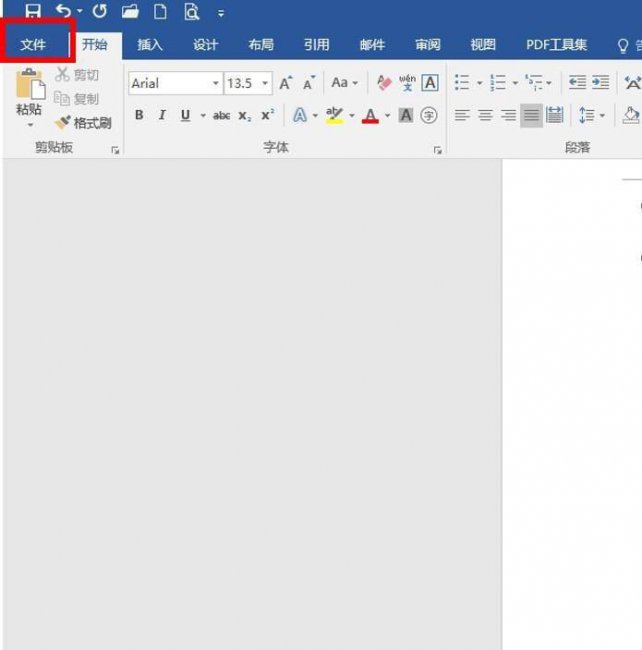Apply the yellow text highlight color
642x650 pixels.
(x=334, y=115)
